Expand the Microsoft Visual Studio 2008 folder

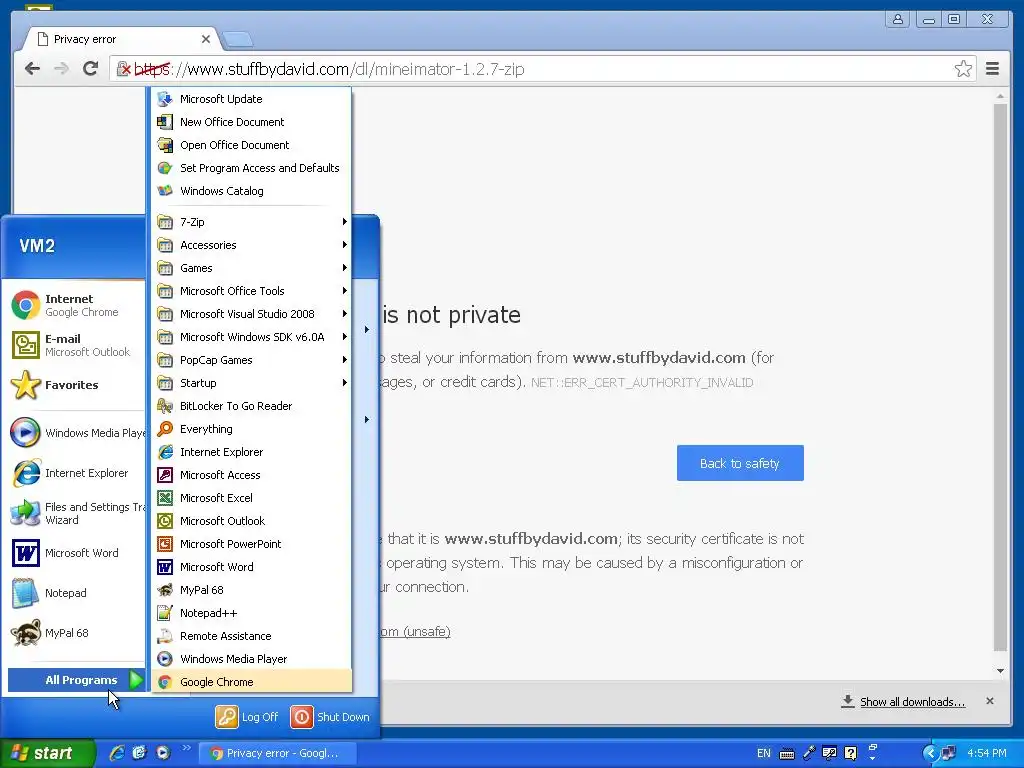click(252, 314)
